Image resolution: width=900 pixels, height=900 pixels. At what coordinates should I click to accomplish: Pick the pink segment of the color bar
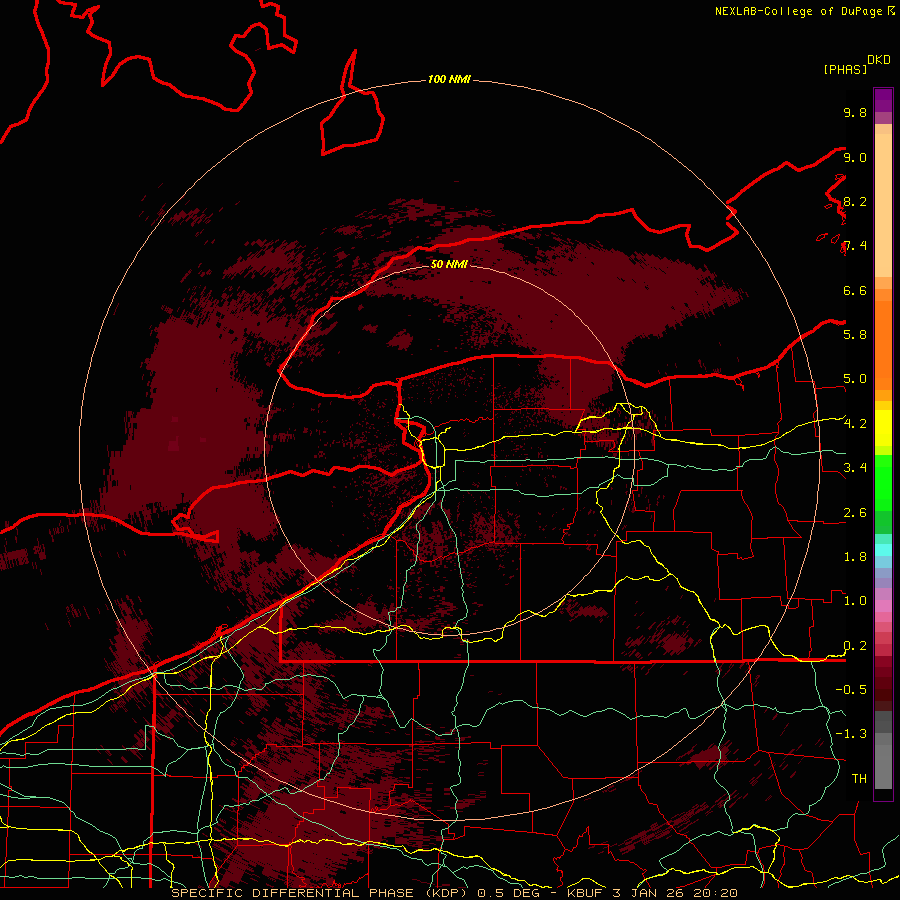coord(883,606)
